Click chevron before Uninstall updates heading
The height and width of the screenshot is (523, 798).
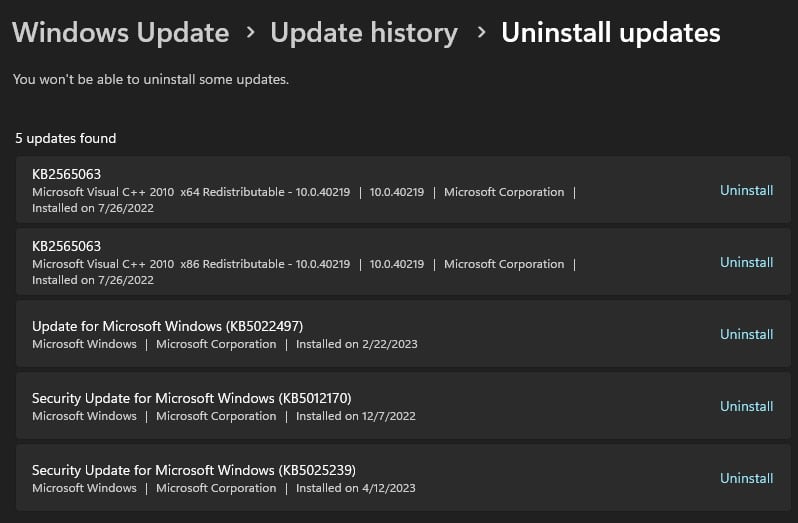point(481,34)
